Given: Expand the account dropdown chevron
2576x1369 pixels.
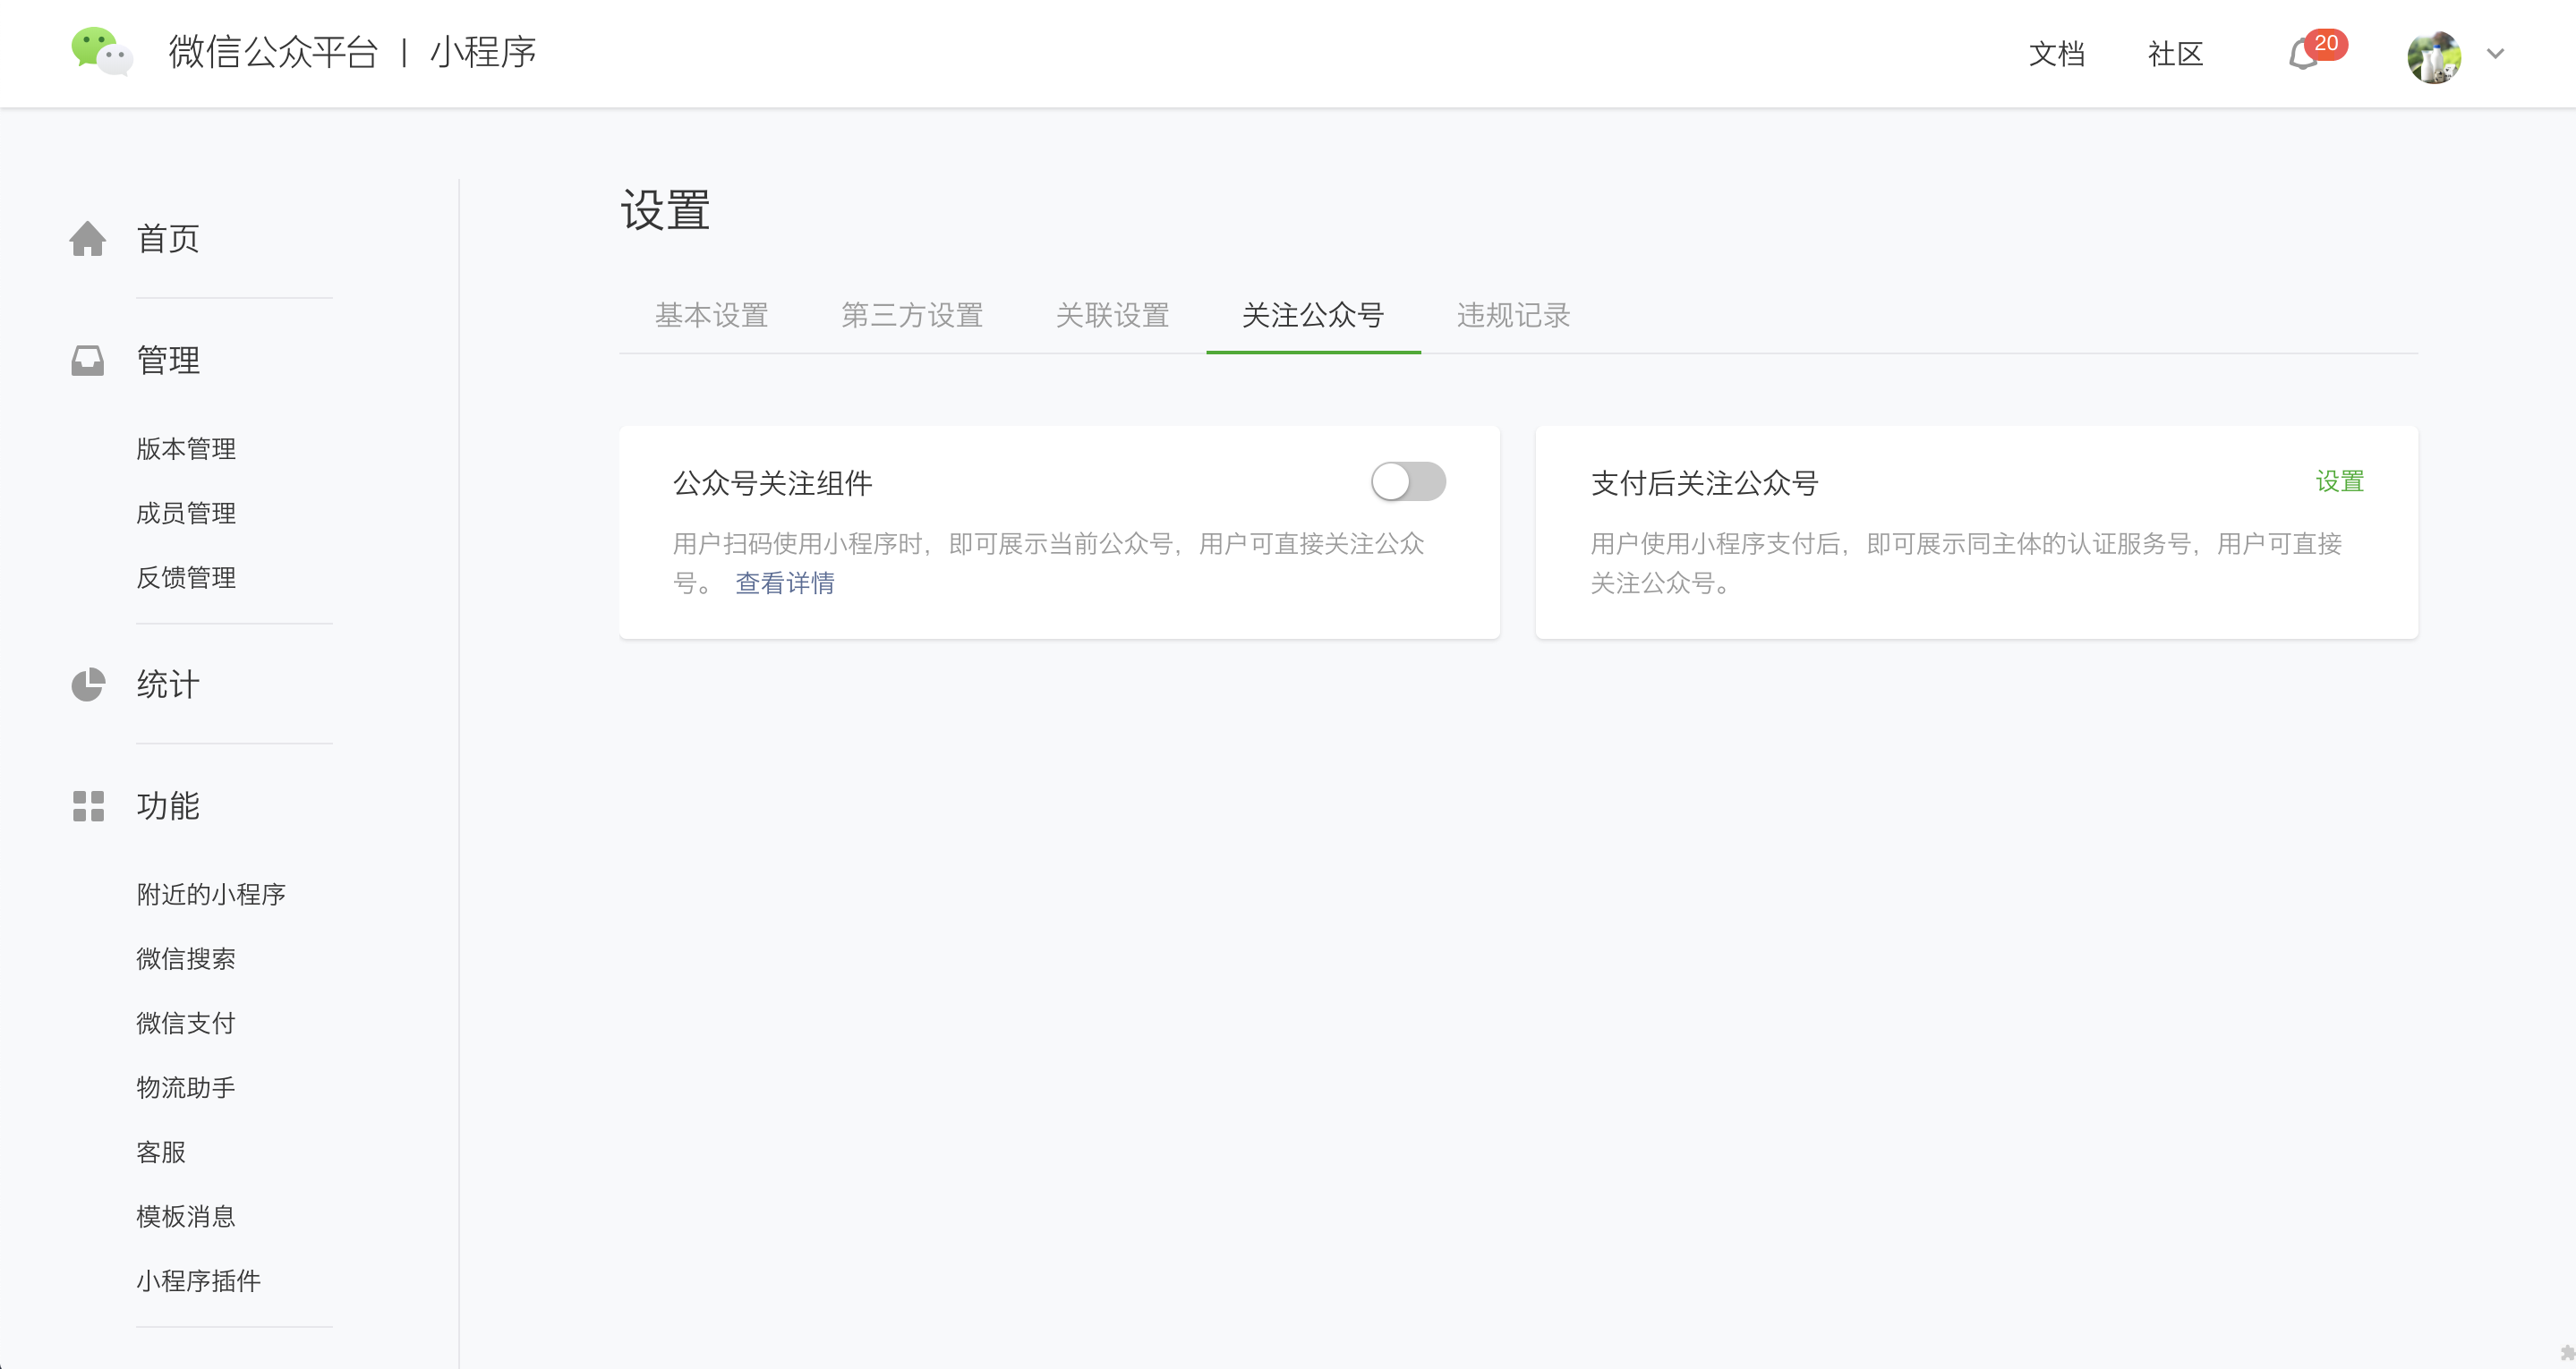Looking at the screenshot, I should pos(2496,54).
